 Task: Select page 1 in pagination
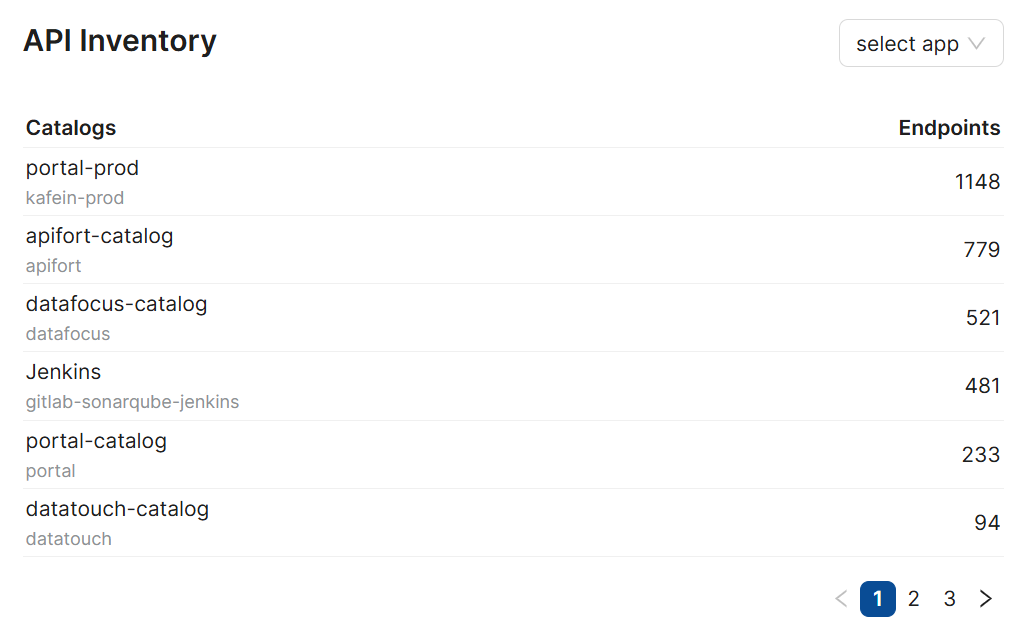point(878,599)
